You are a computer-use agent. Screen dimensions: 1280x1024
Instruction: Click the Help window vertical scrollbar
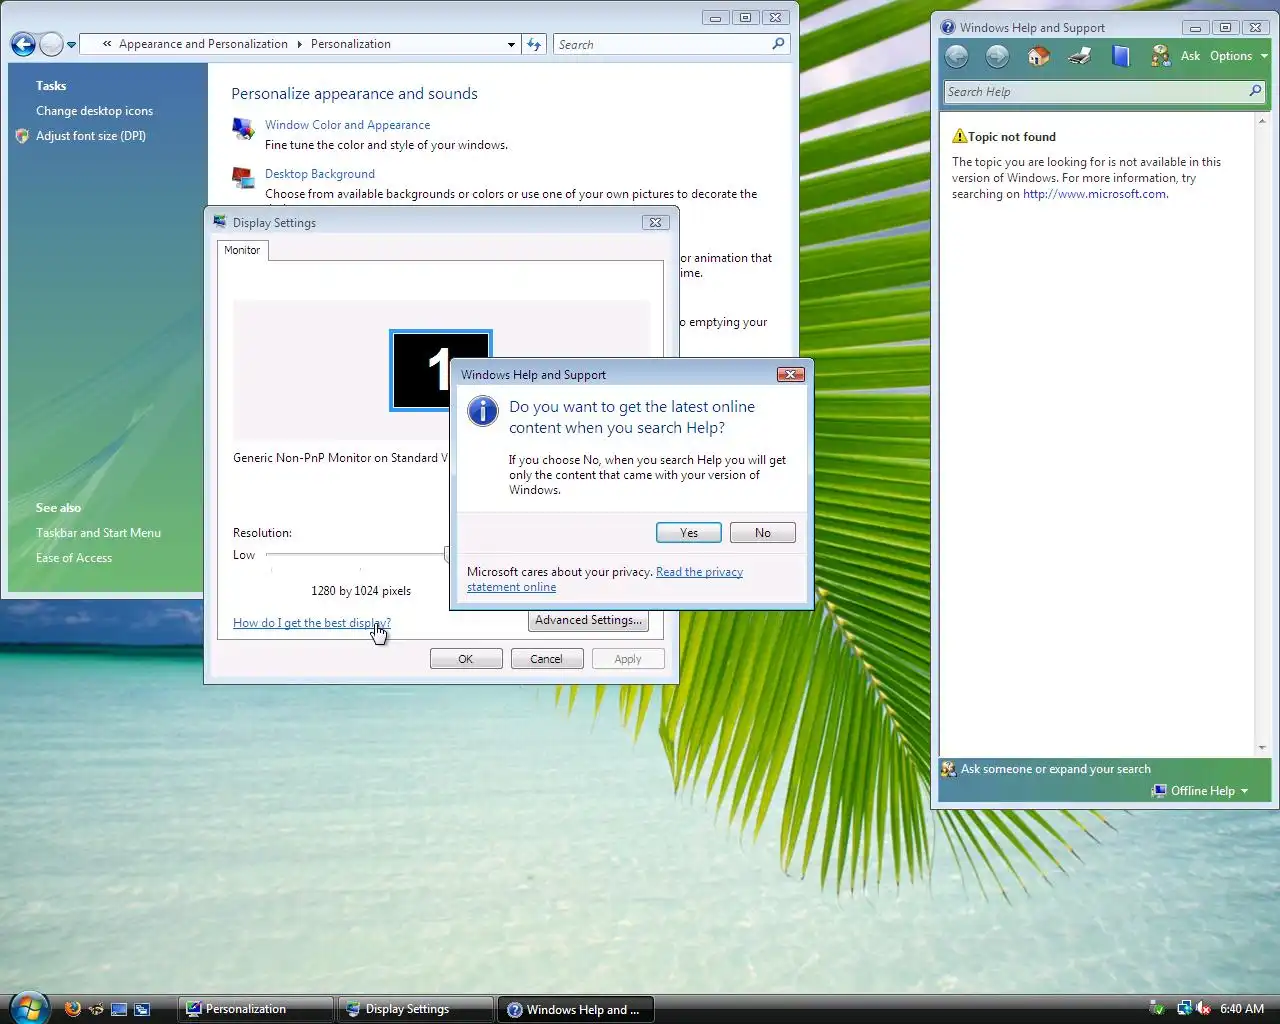click(x=1261, y=433)
